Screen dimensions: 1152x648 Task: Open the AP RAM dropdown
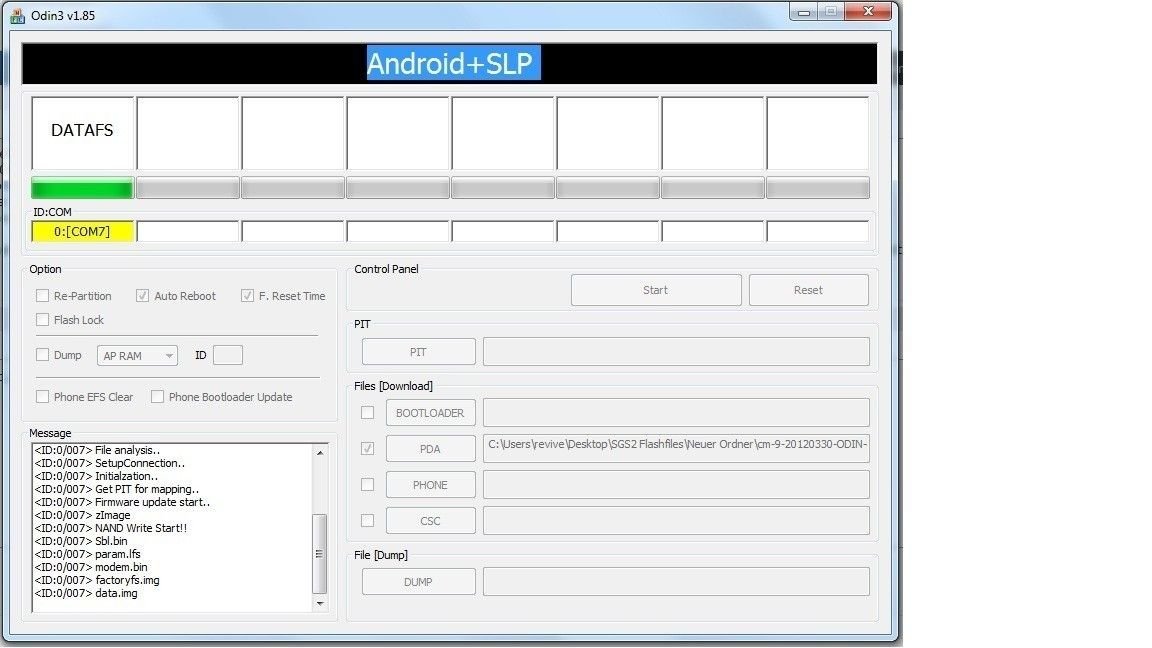tap(137, 356)
